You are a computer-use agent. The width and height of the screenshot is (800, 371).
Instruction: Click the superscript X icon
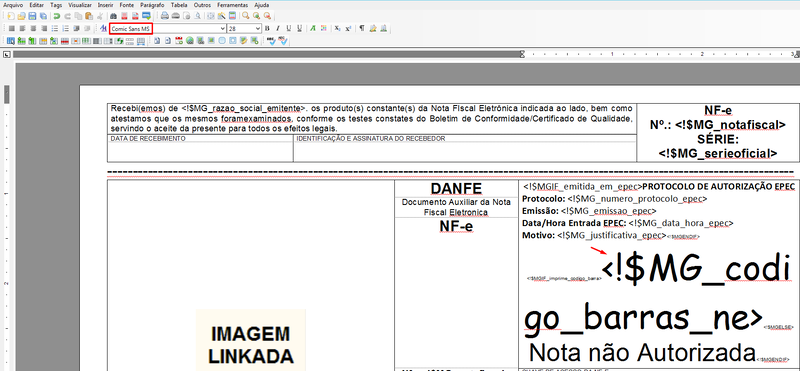pyautogui.click(x=348, y=28)
